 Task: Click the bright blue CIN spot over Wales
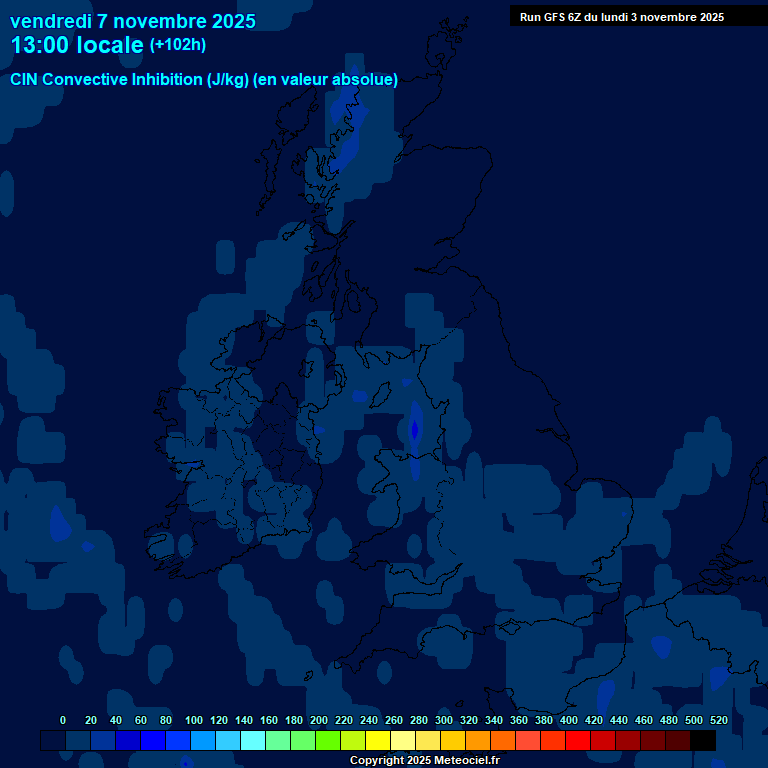(414, 429)
